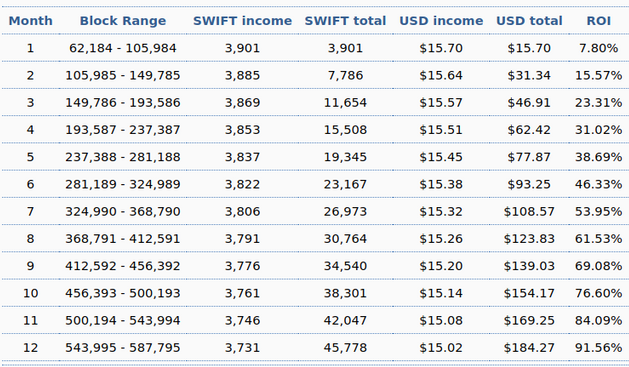Select SWIFT income 3,853 in month 4
Screen dimensions: 629x367
tap(242, 130)
